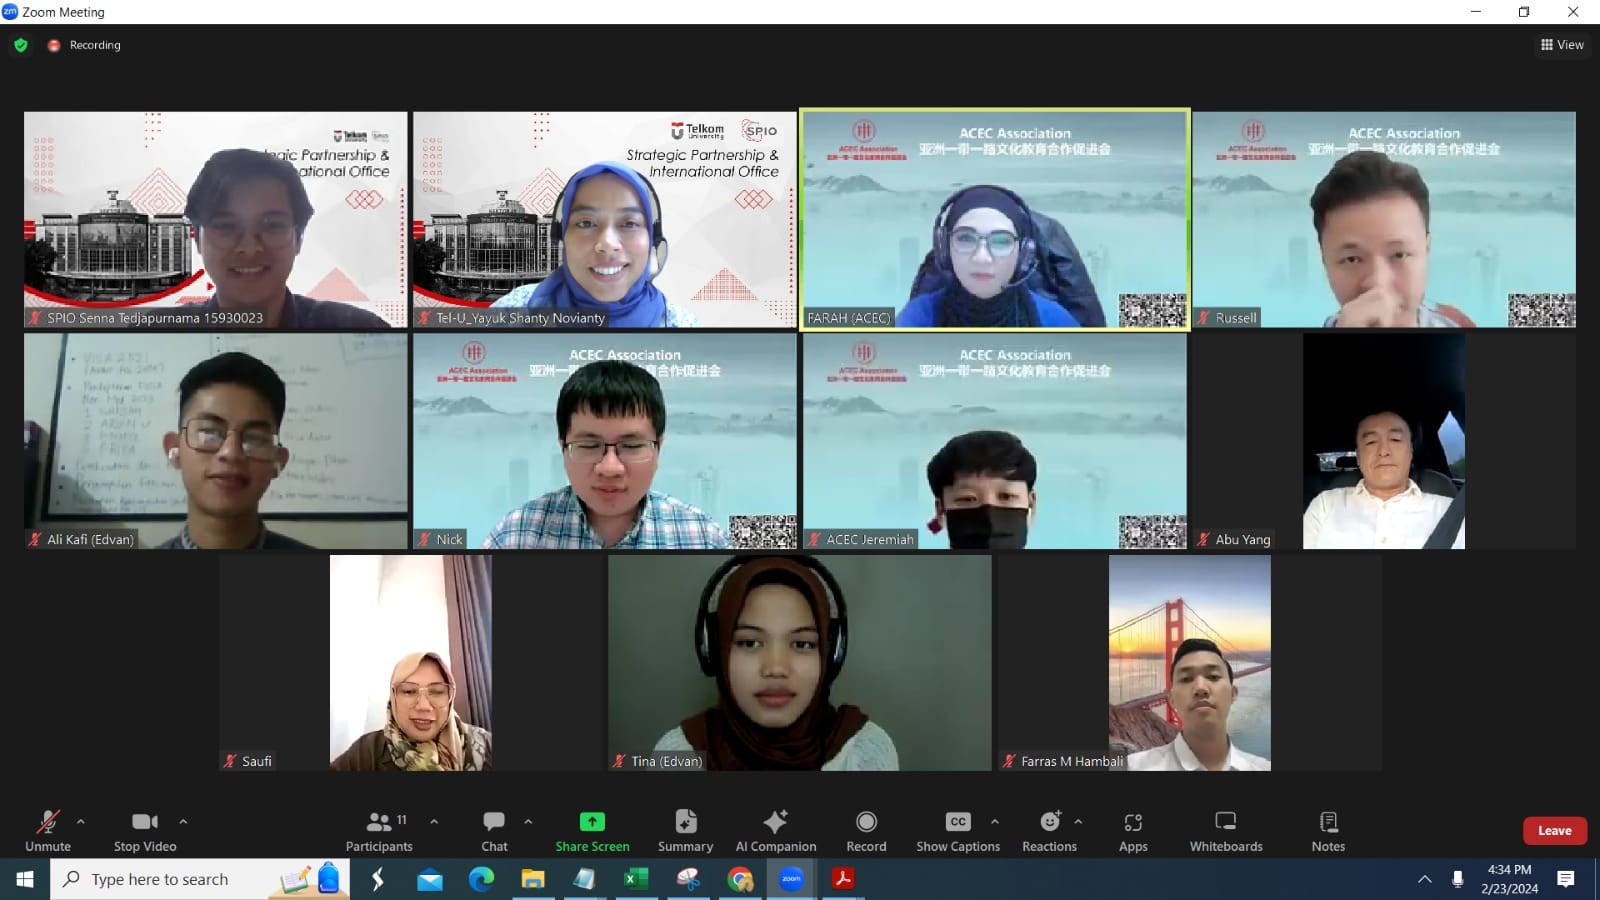Launch the AI Companion

(x=776, y=831)
